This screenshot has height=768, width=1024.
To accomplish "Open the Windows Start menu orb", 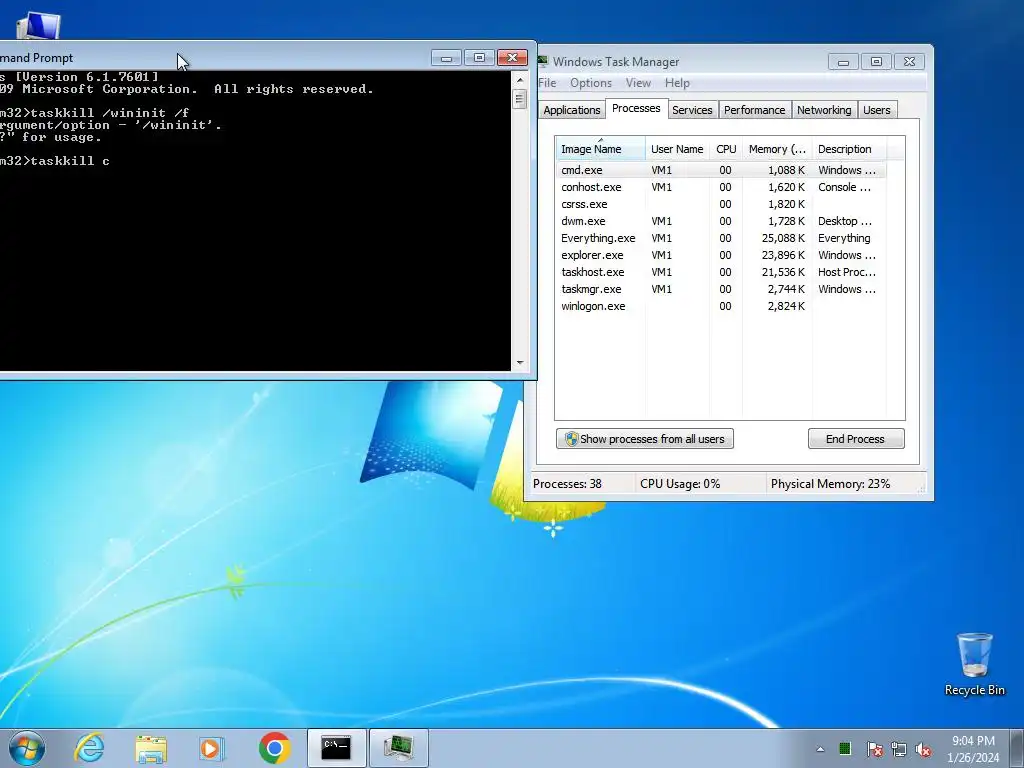I will pyautogui.click(x=27, y=748).
